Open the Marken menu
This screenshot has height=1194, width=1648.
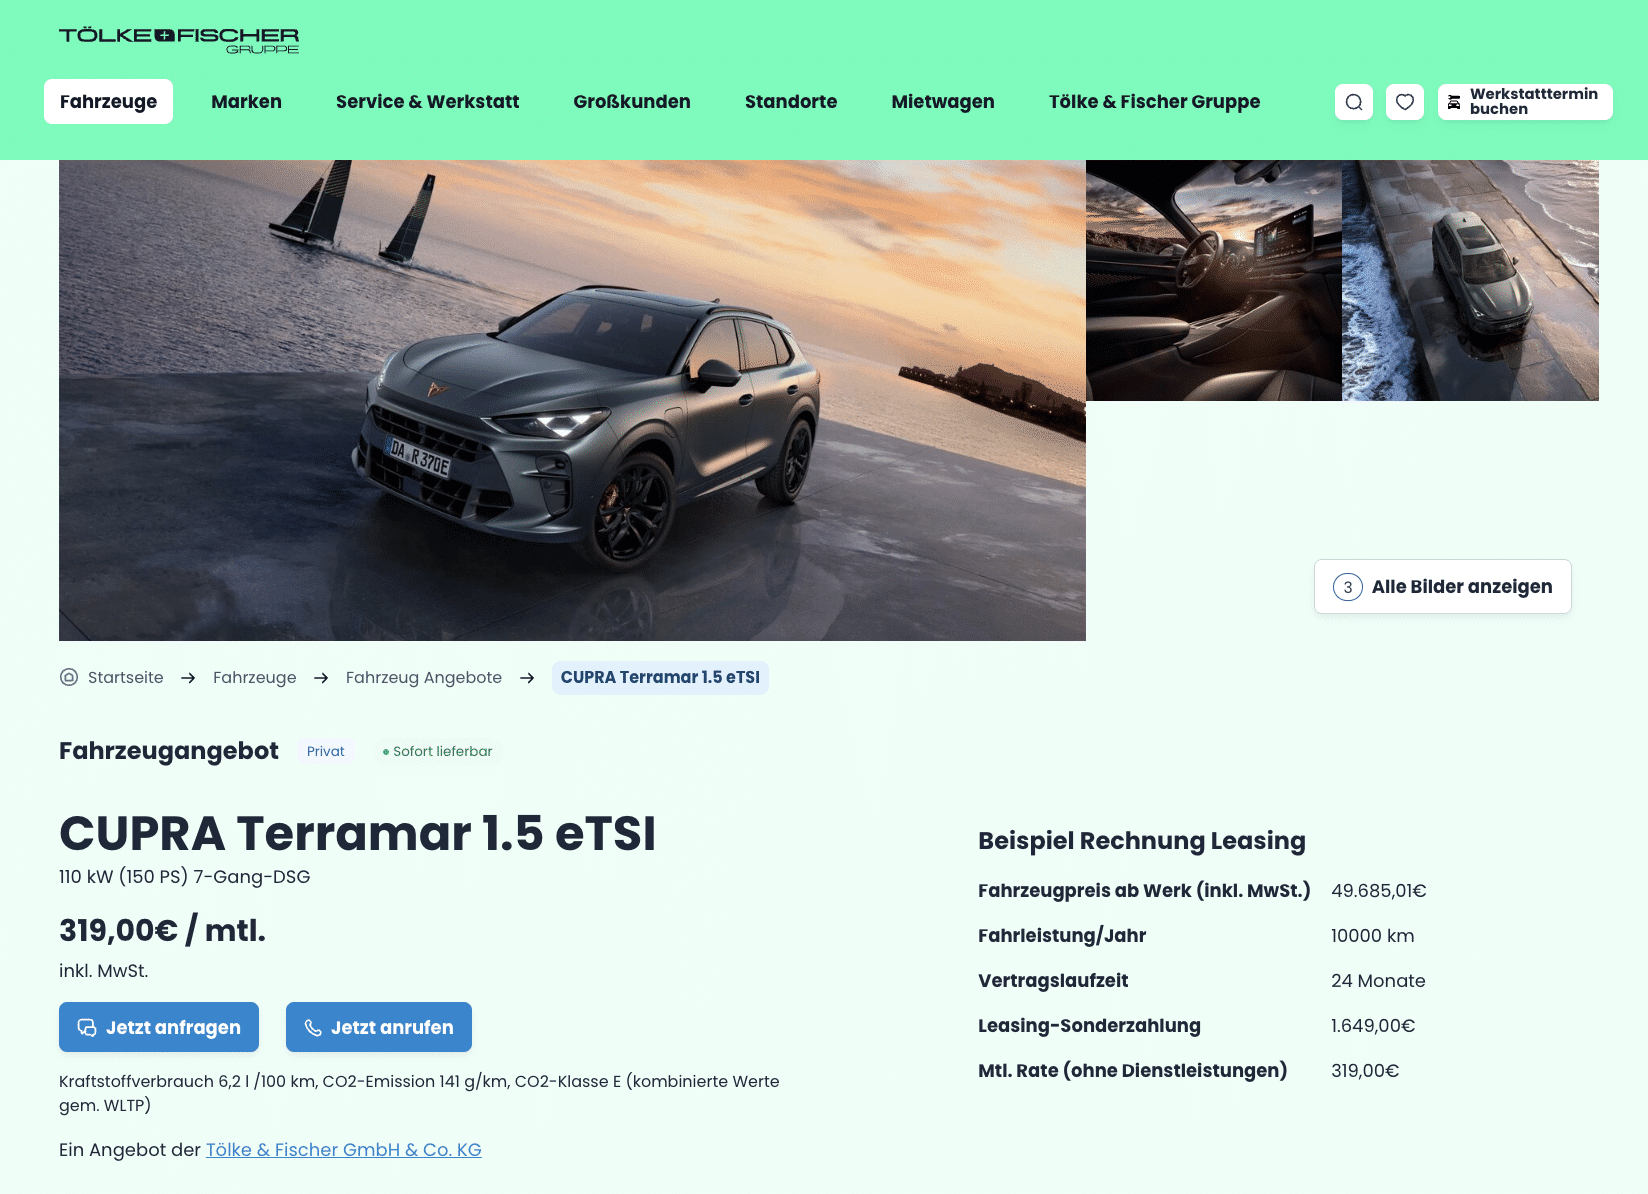pyautogui.click(x=247, y=102)
